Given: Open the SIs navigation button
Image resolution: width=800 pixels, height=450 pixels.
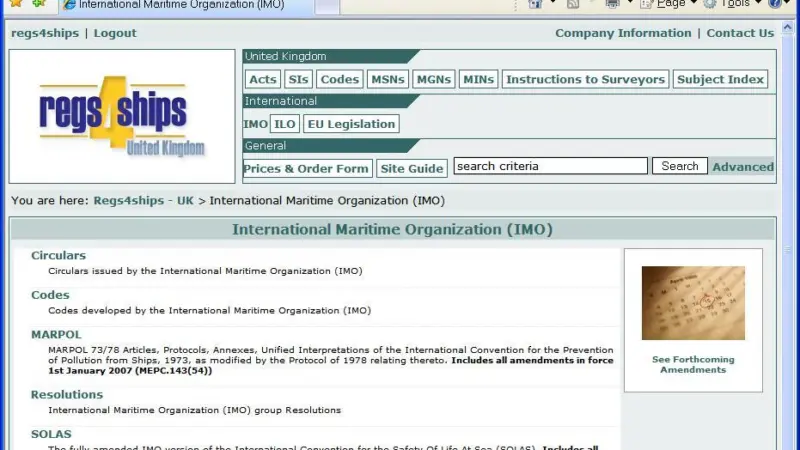Looking at the screenshot, I should coord(298,80).
